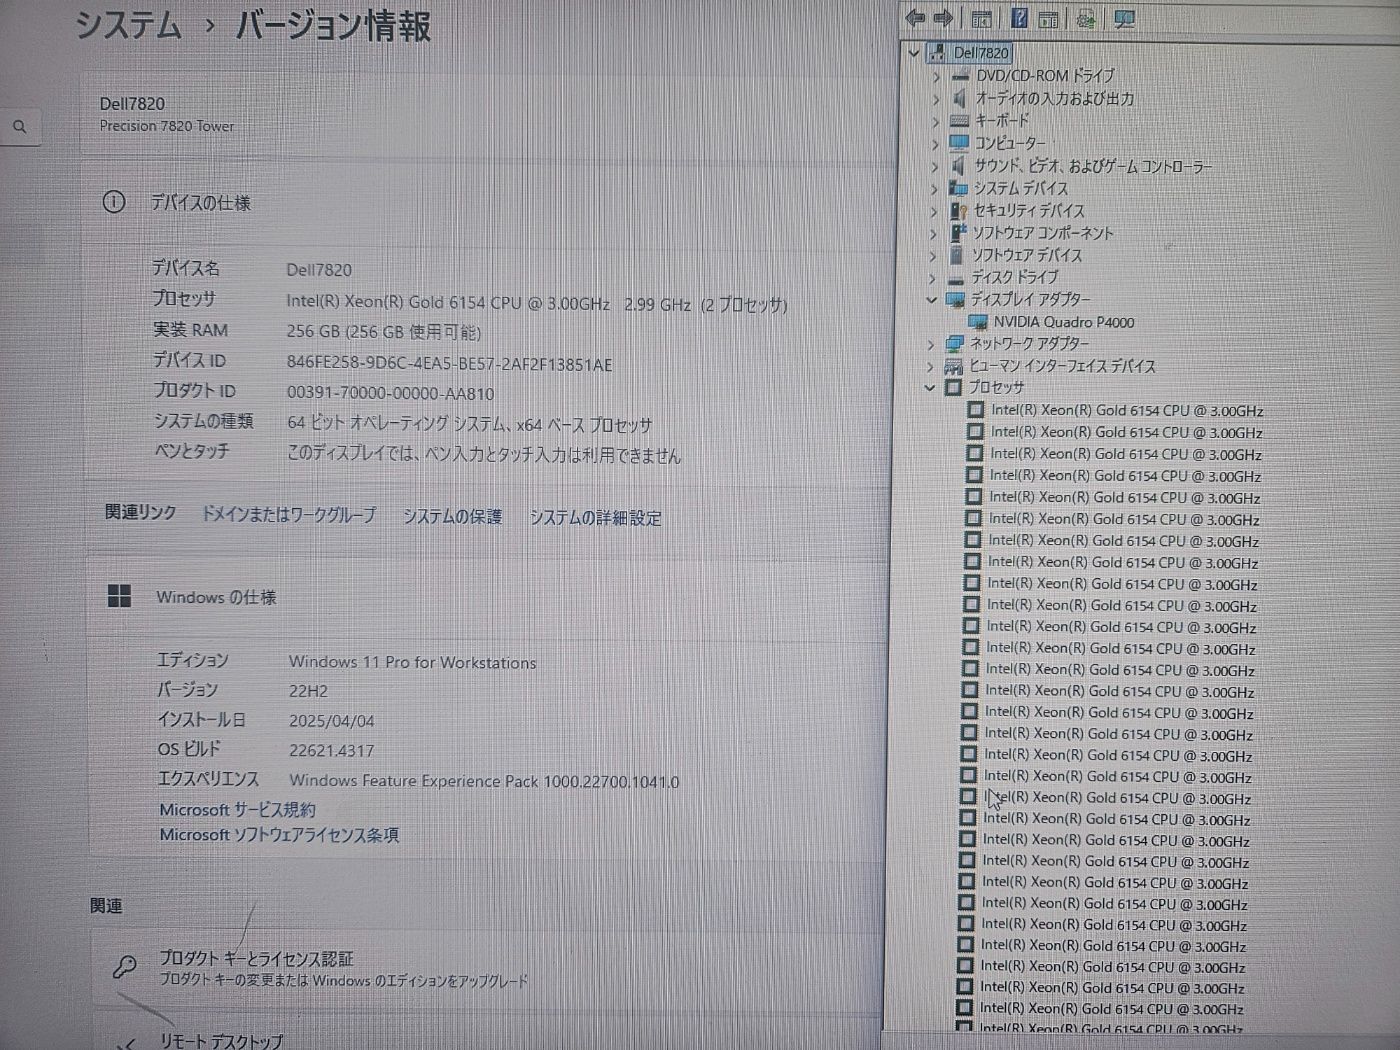
Task: Select the ソフトウェア コンポーネント label
Action: 1043,232
